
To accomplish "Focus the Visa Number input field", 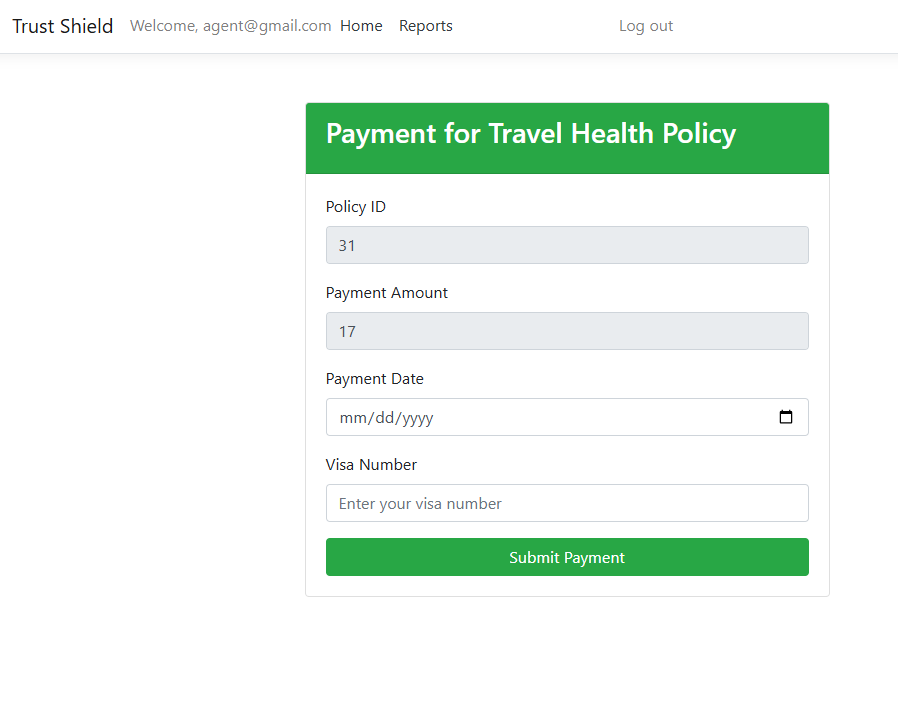I will click(567, 503).
